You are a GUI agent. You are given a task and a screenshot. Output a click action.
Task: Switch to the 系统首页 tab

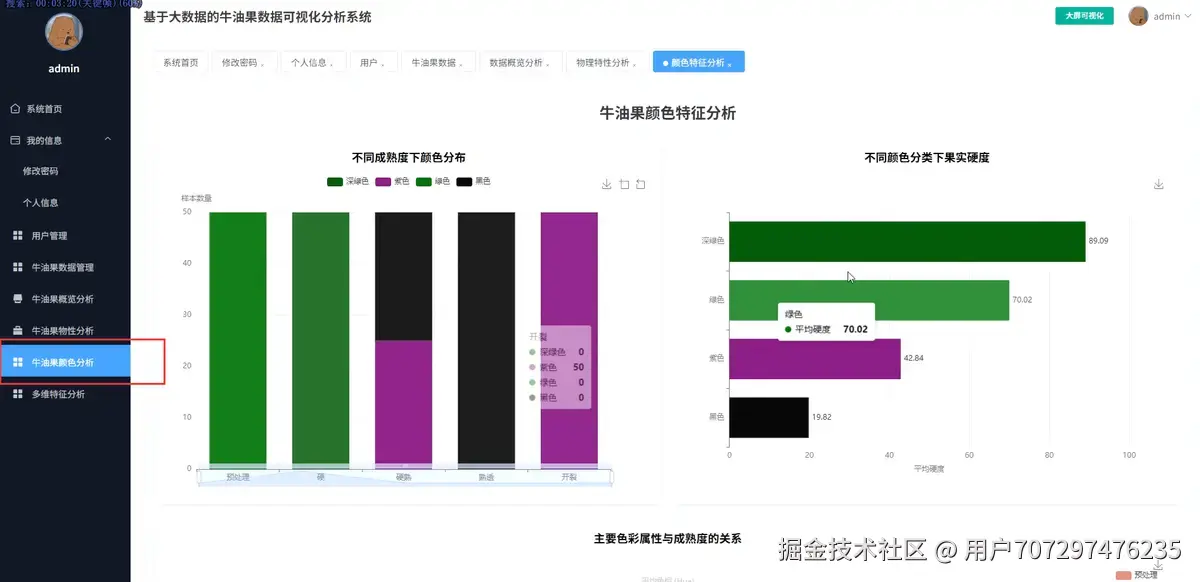[179, 61]
